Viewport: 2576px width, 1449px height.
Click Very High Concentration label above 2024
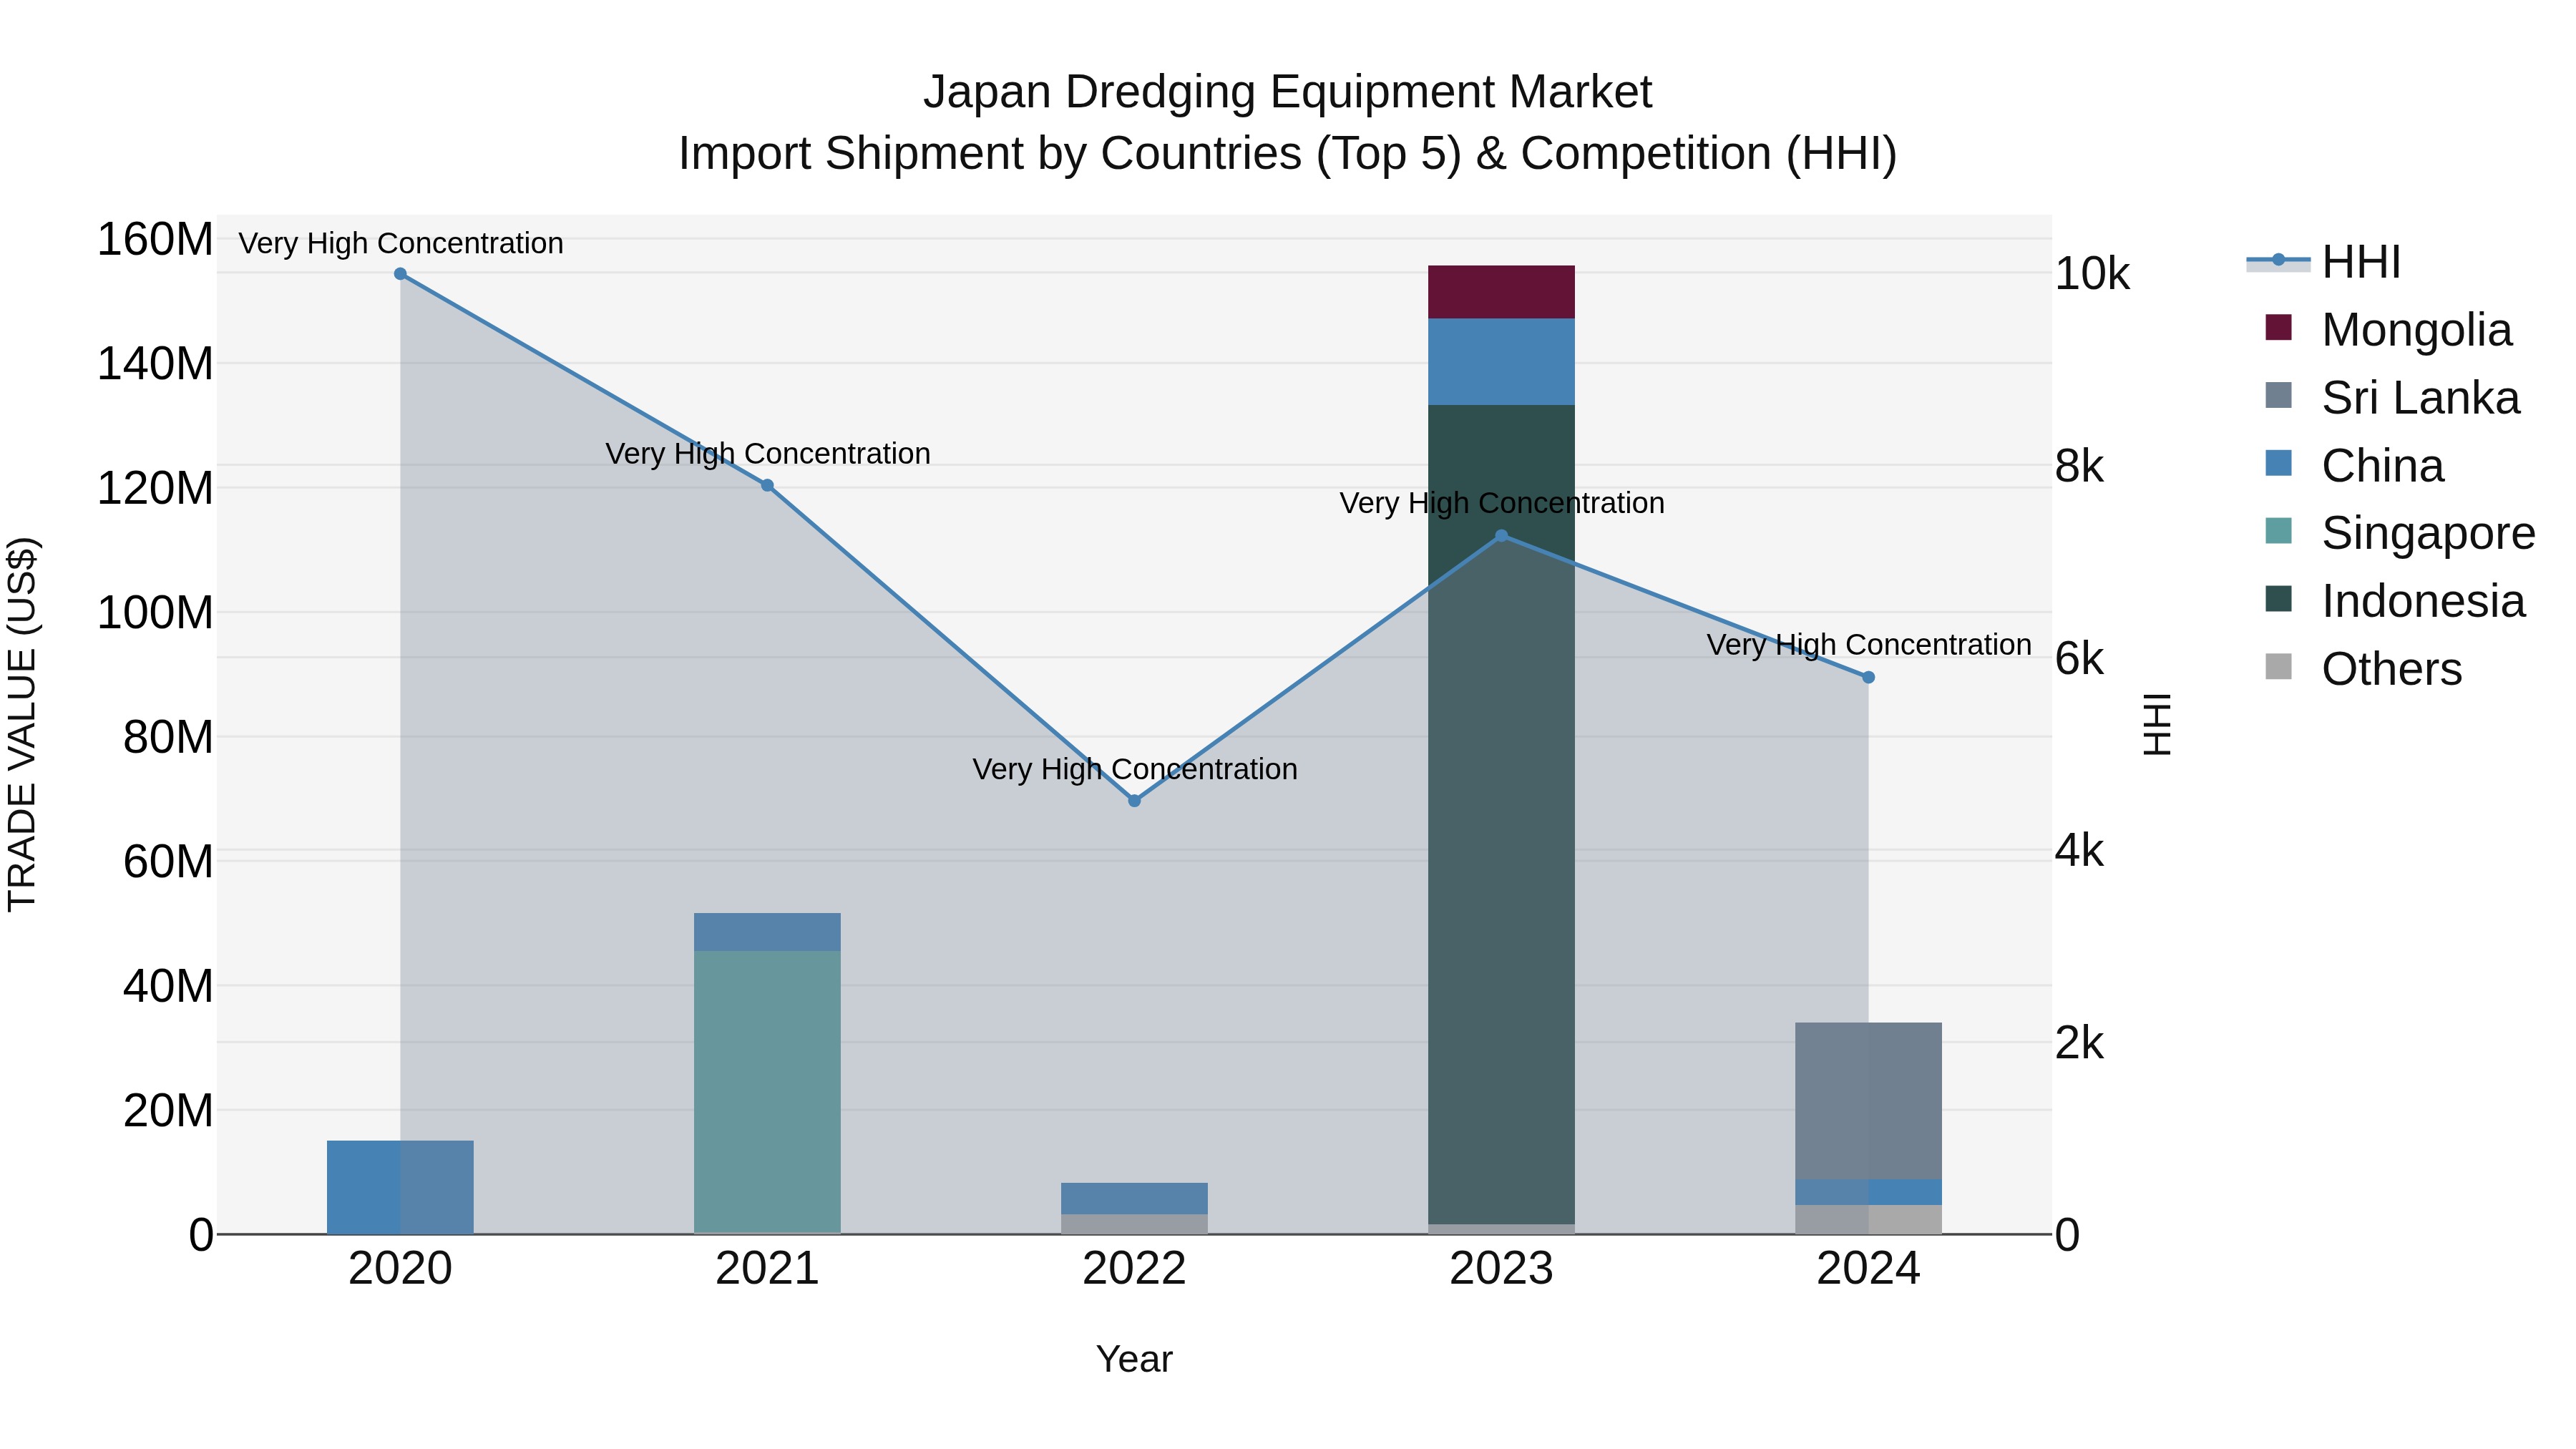[1868, 645]
